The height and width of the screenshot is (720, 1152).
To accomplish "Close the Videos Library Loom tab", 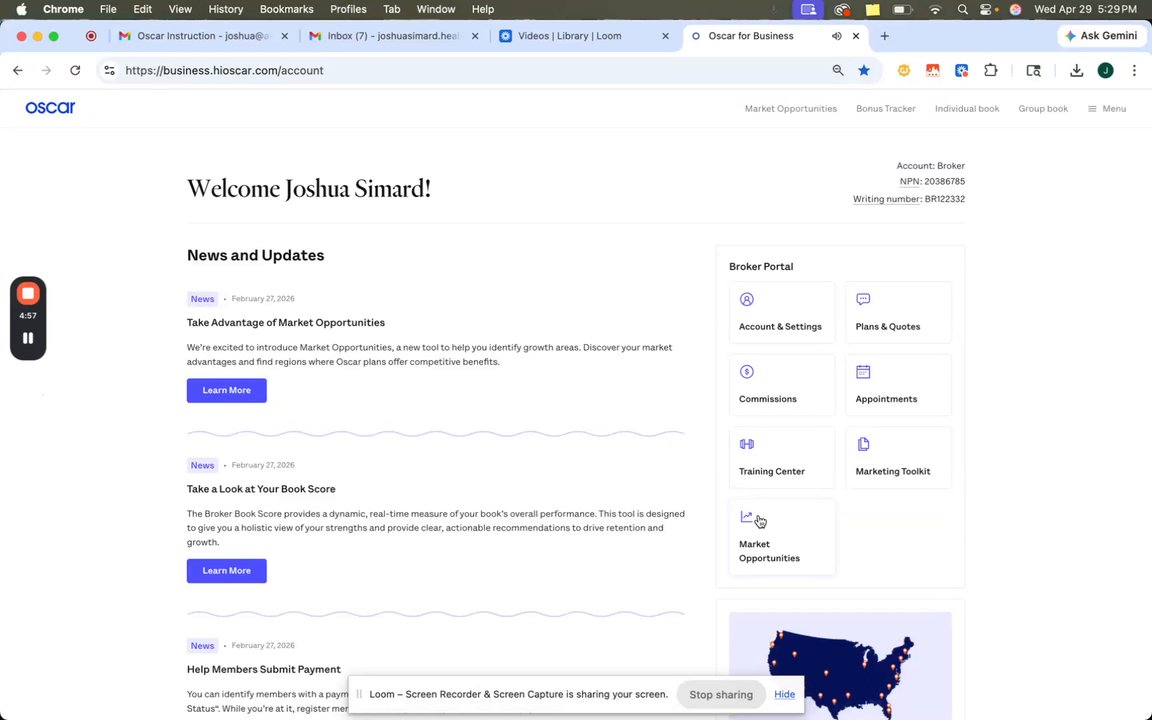I will (x=666, y=36).
